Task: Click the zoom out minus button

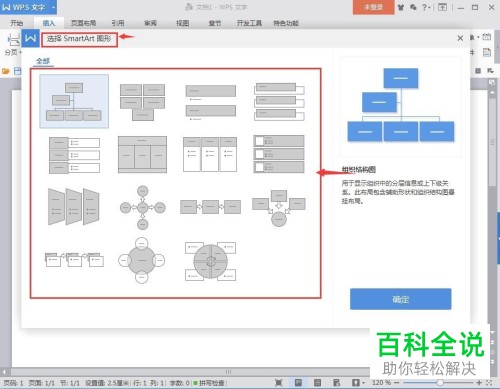Action: 397,383
